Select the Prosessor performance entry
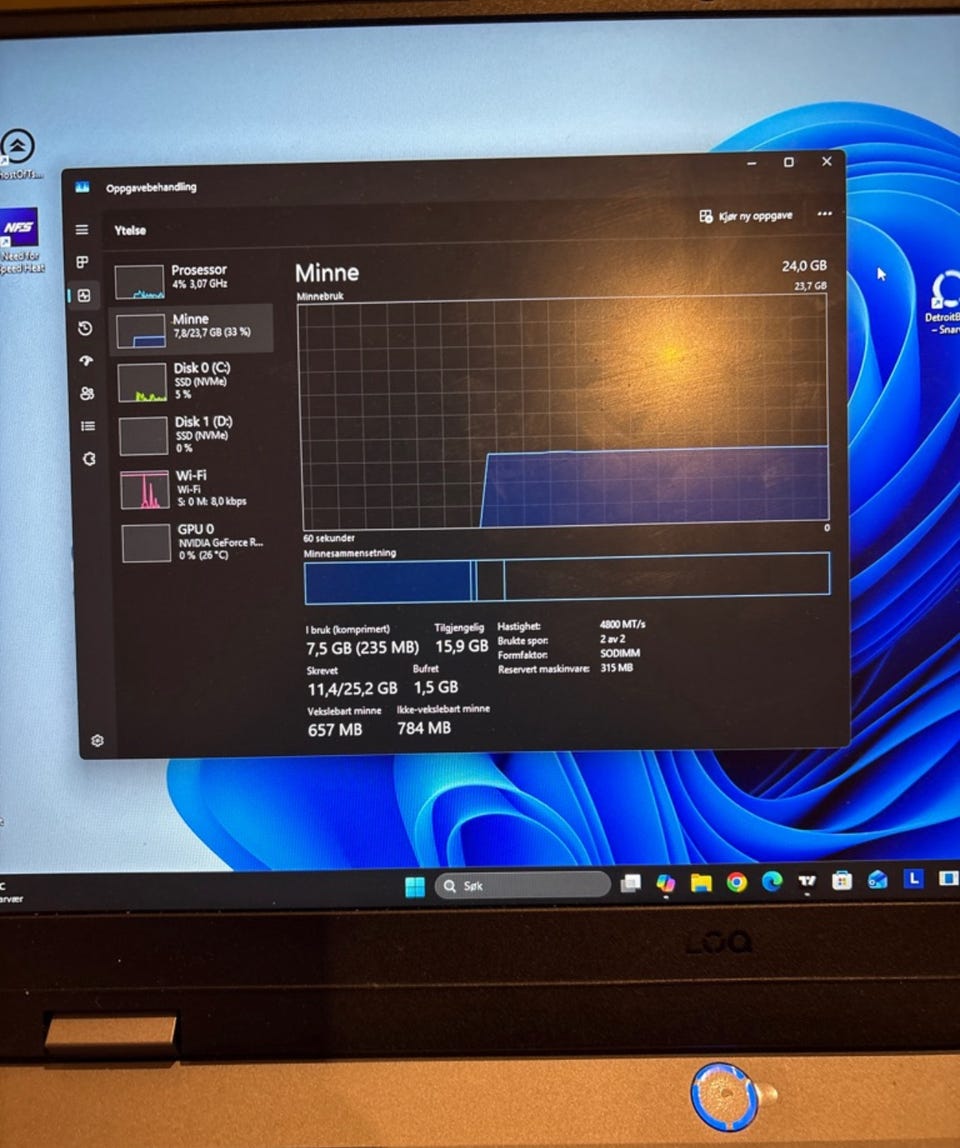The width and height of the screenshot is (960, 1148). (x=192, y=281)
